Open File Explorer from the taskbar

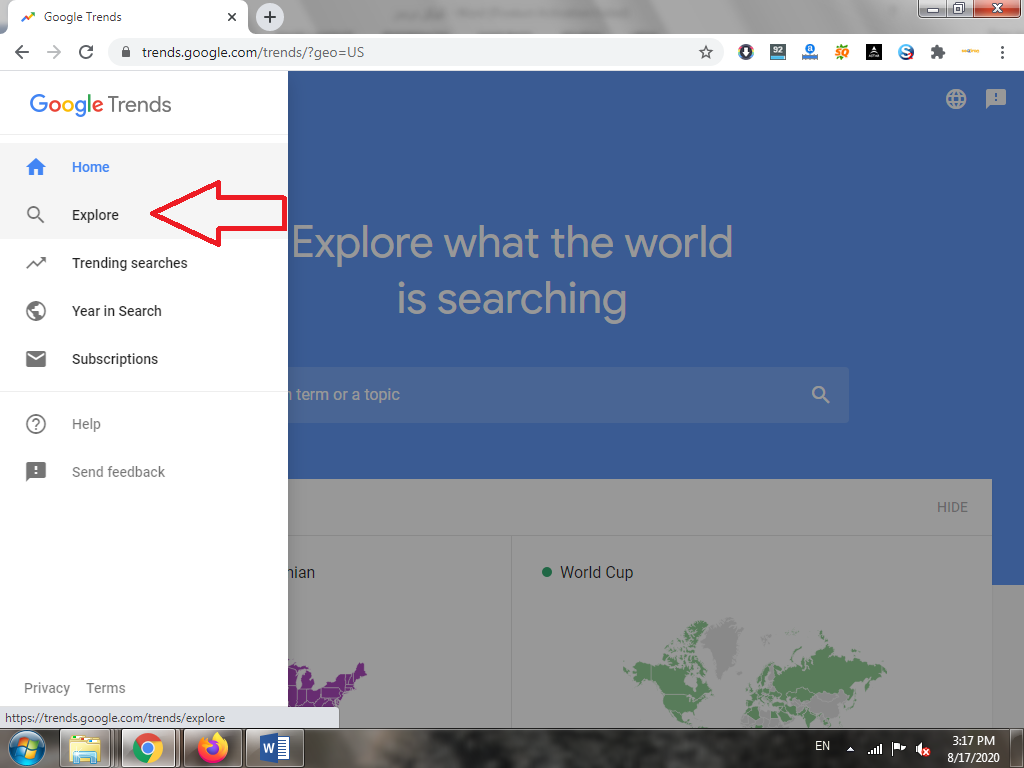[86, 748]
